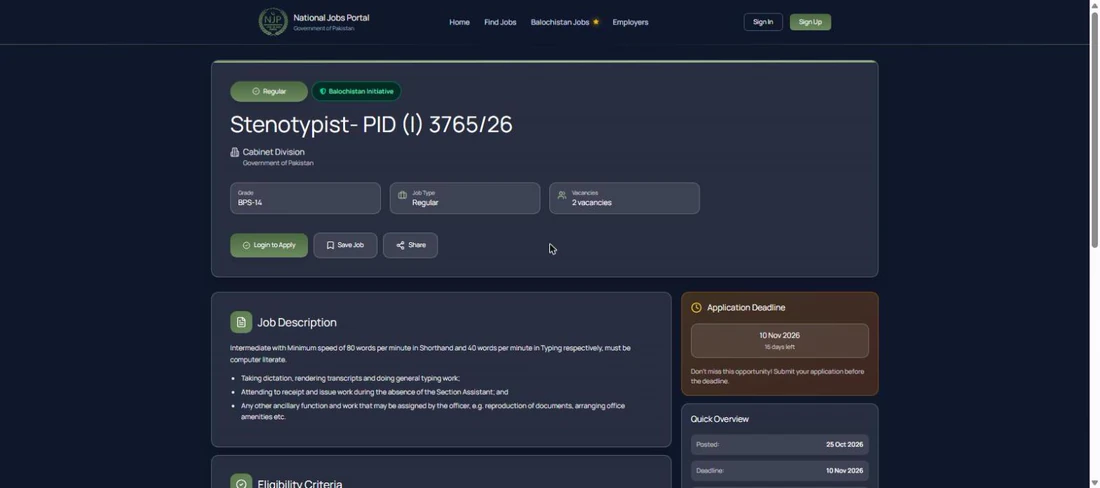Share the Stenotypist job posting
The image size is (1100, 488).
coord(410,245)
